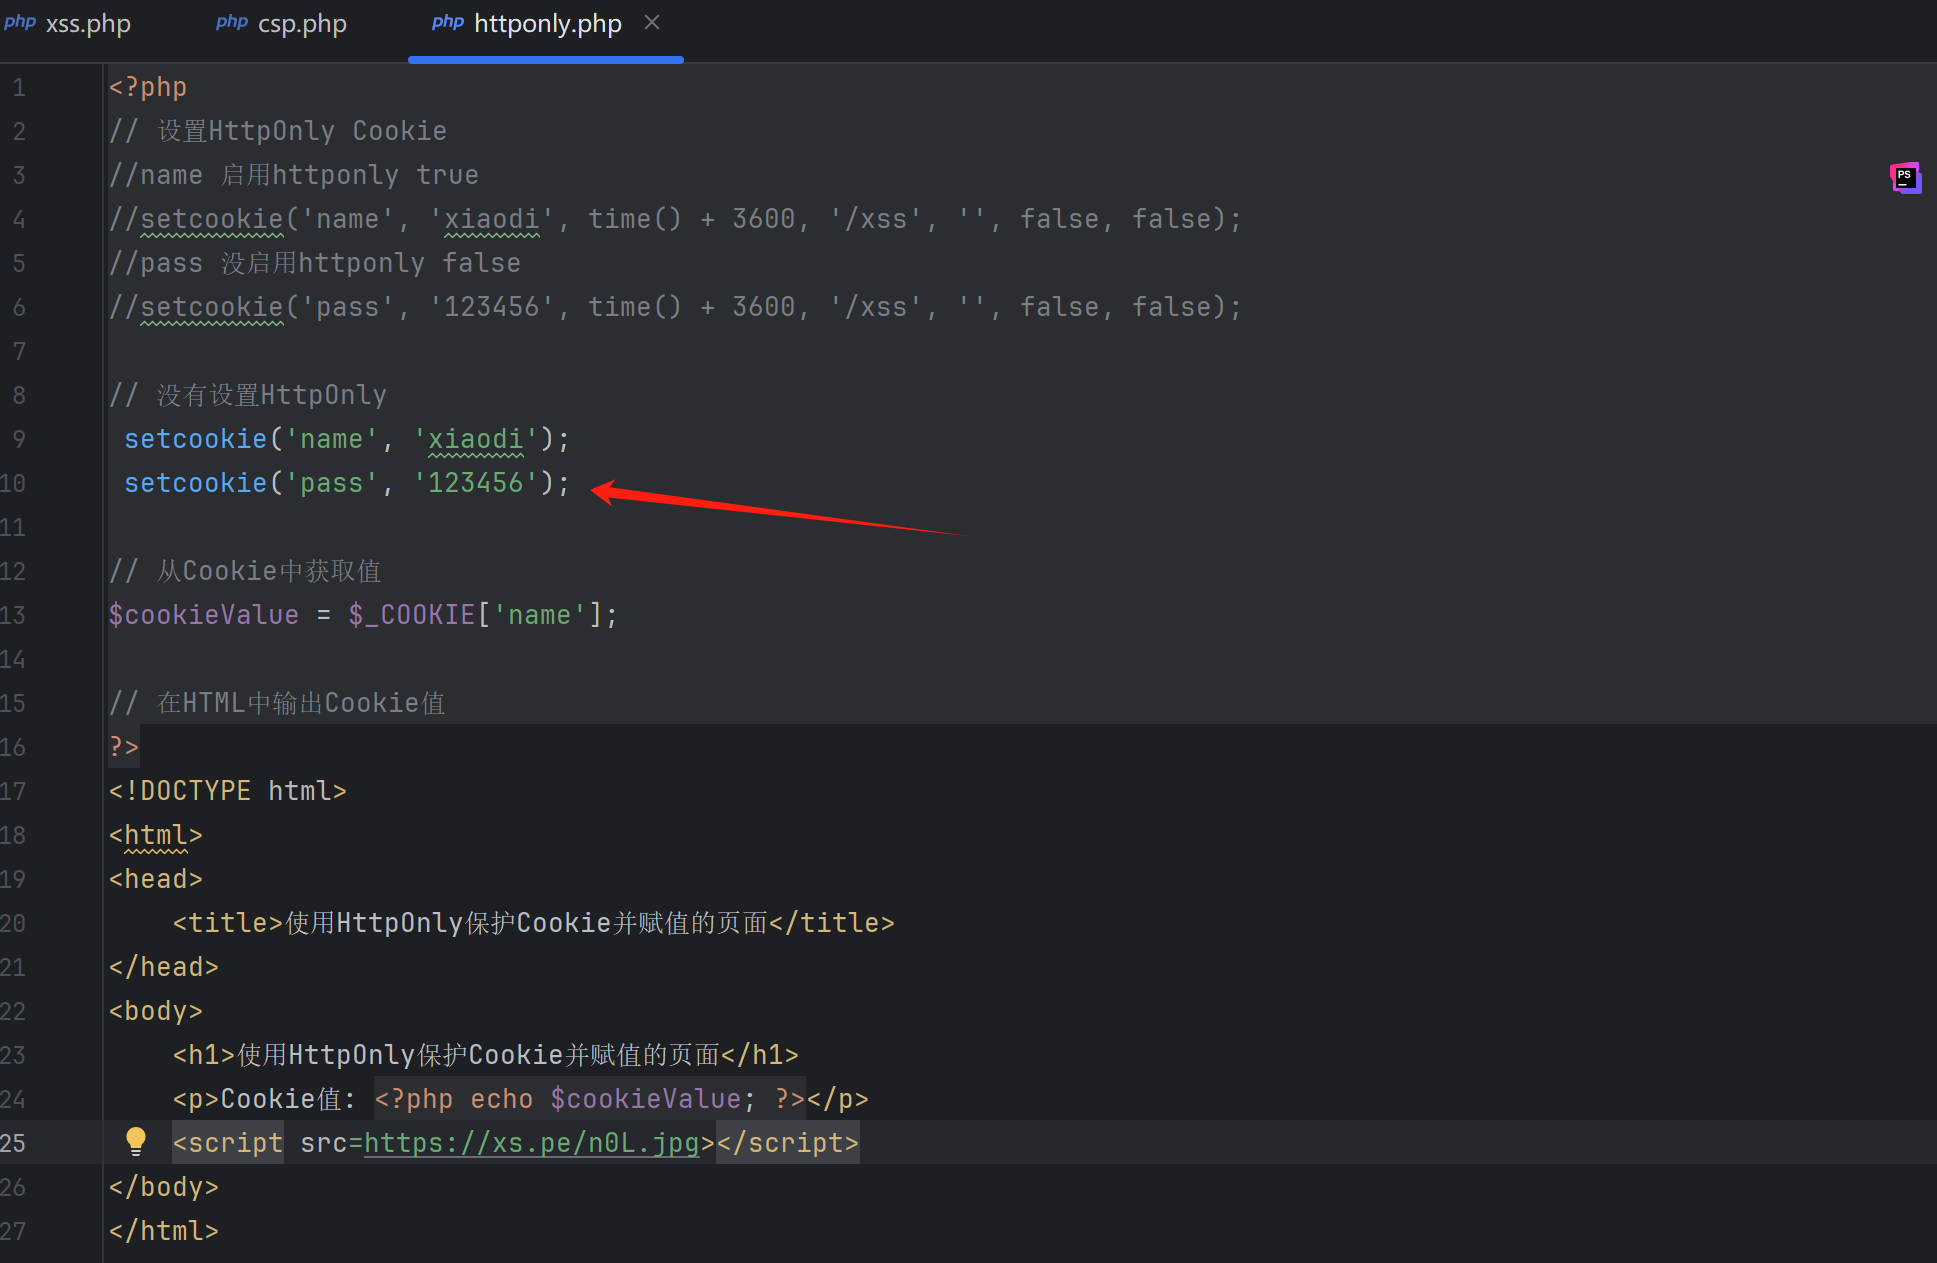
Task: Click the PhpStorm icon at right edge
Action: 1905,178
